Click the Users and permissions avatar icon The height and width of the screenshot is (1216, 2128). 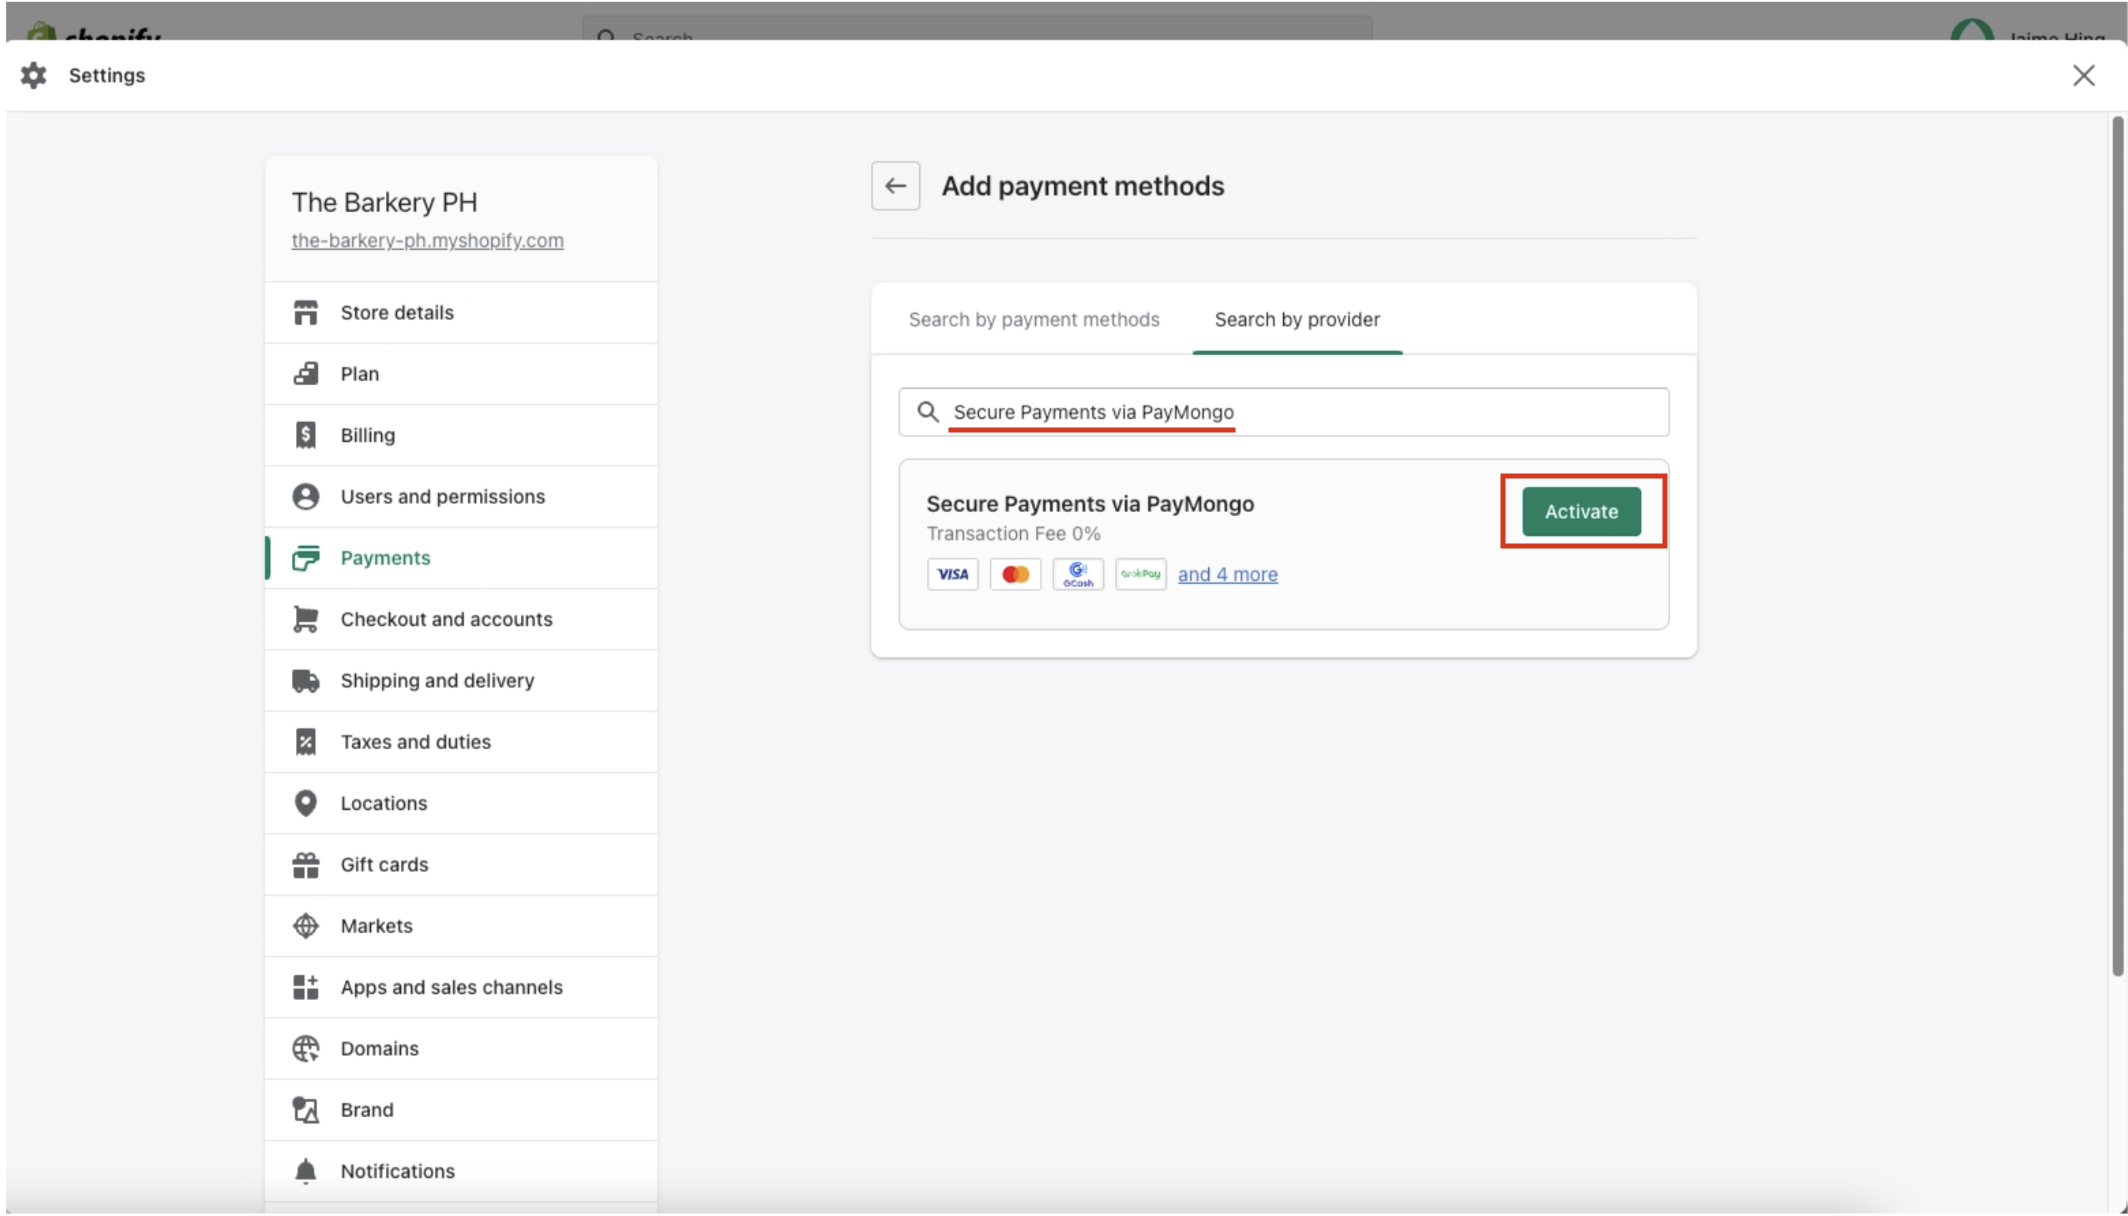click(305, 497)
